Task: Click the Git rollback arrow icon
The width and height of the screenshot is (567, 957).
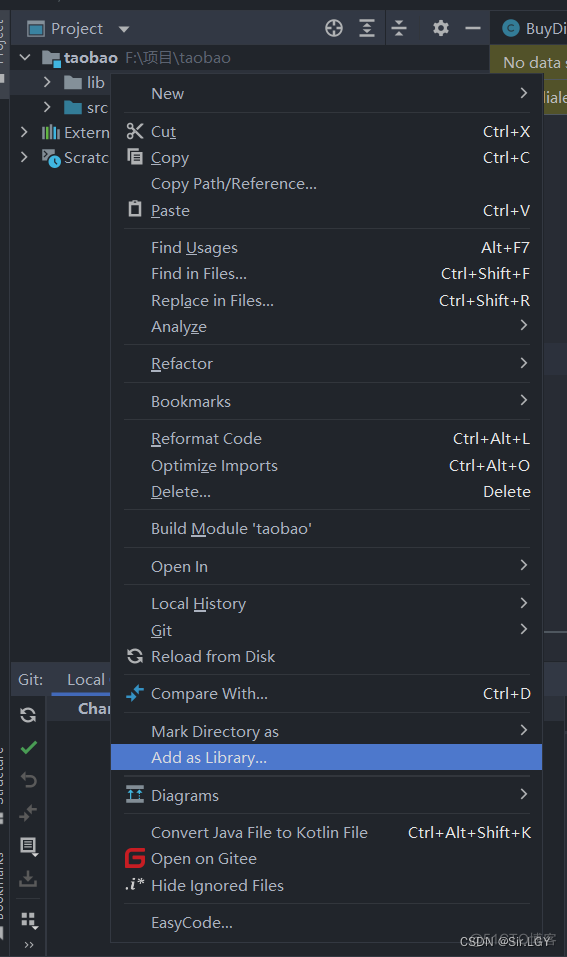Action: tap(29, 779)
